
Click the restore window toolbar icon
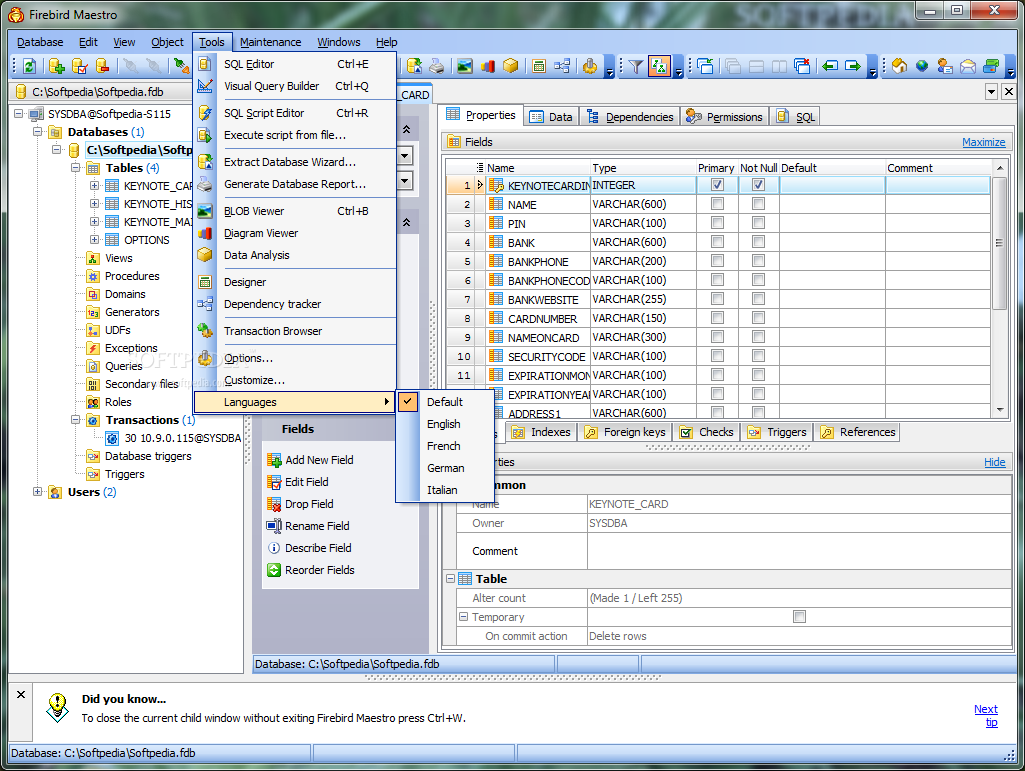[705, 66]
